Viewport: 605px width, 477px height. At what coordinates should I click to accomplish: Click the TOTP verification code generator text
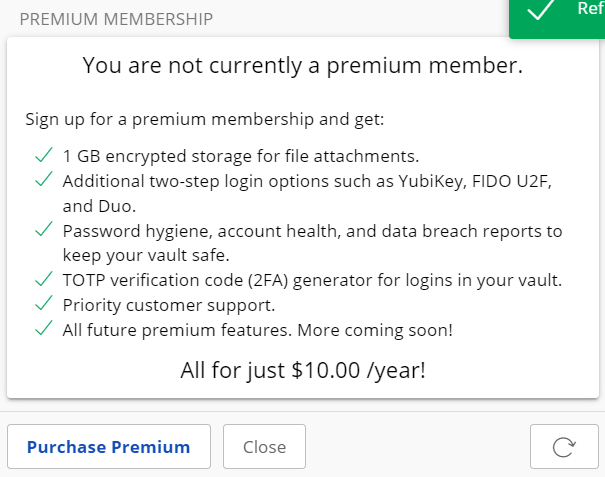(312, 281)
